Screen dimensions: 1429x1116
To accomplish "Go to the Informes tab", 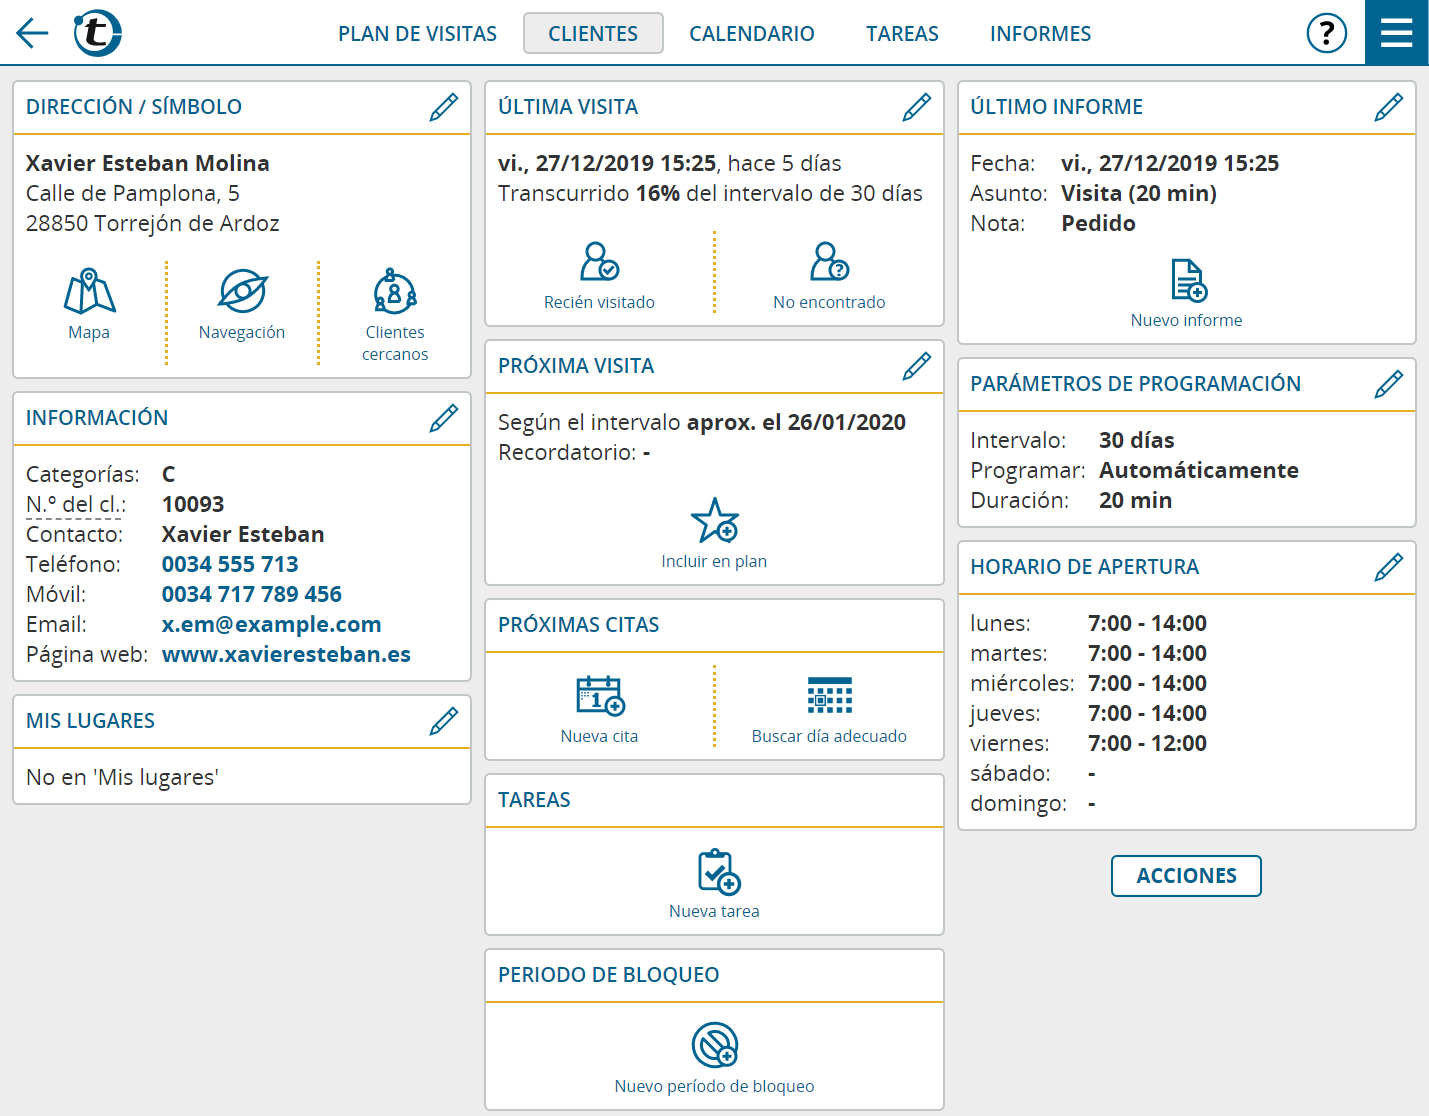I will pyautogui.click(x=1040, y=33).
